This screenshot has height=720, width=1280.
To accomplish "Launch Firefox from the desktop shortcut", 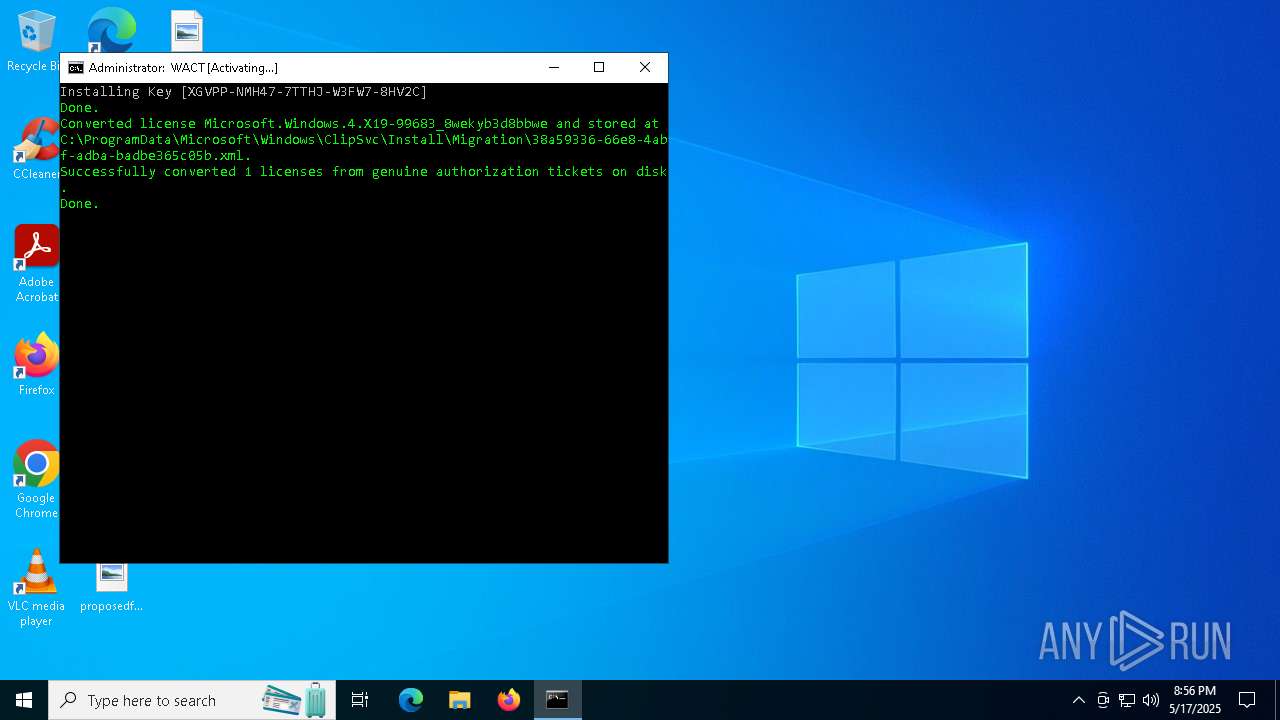I will pyautogui.click(x=36, y=364).
